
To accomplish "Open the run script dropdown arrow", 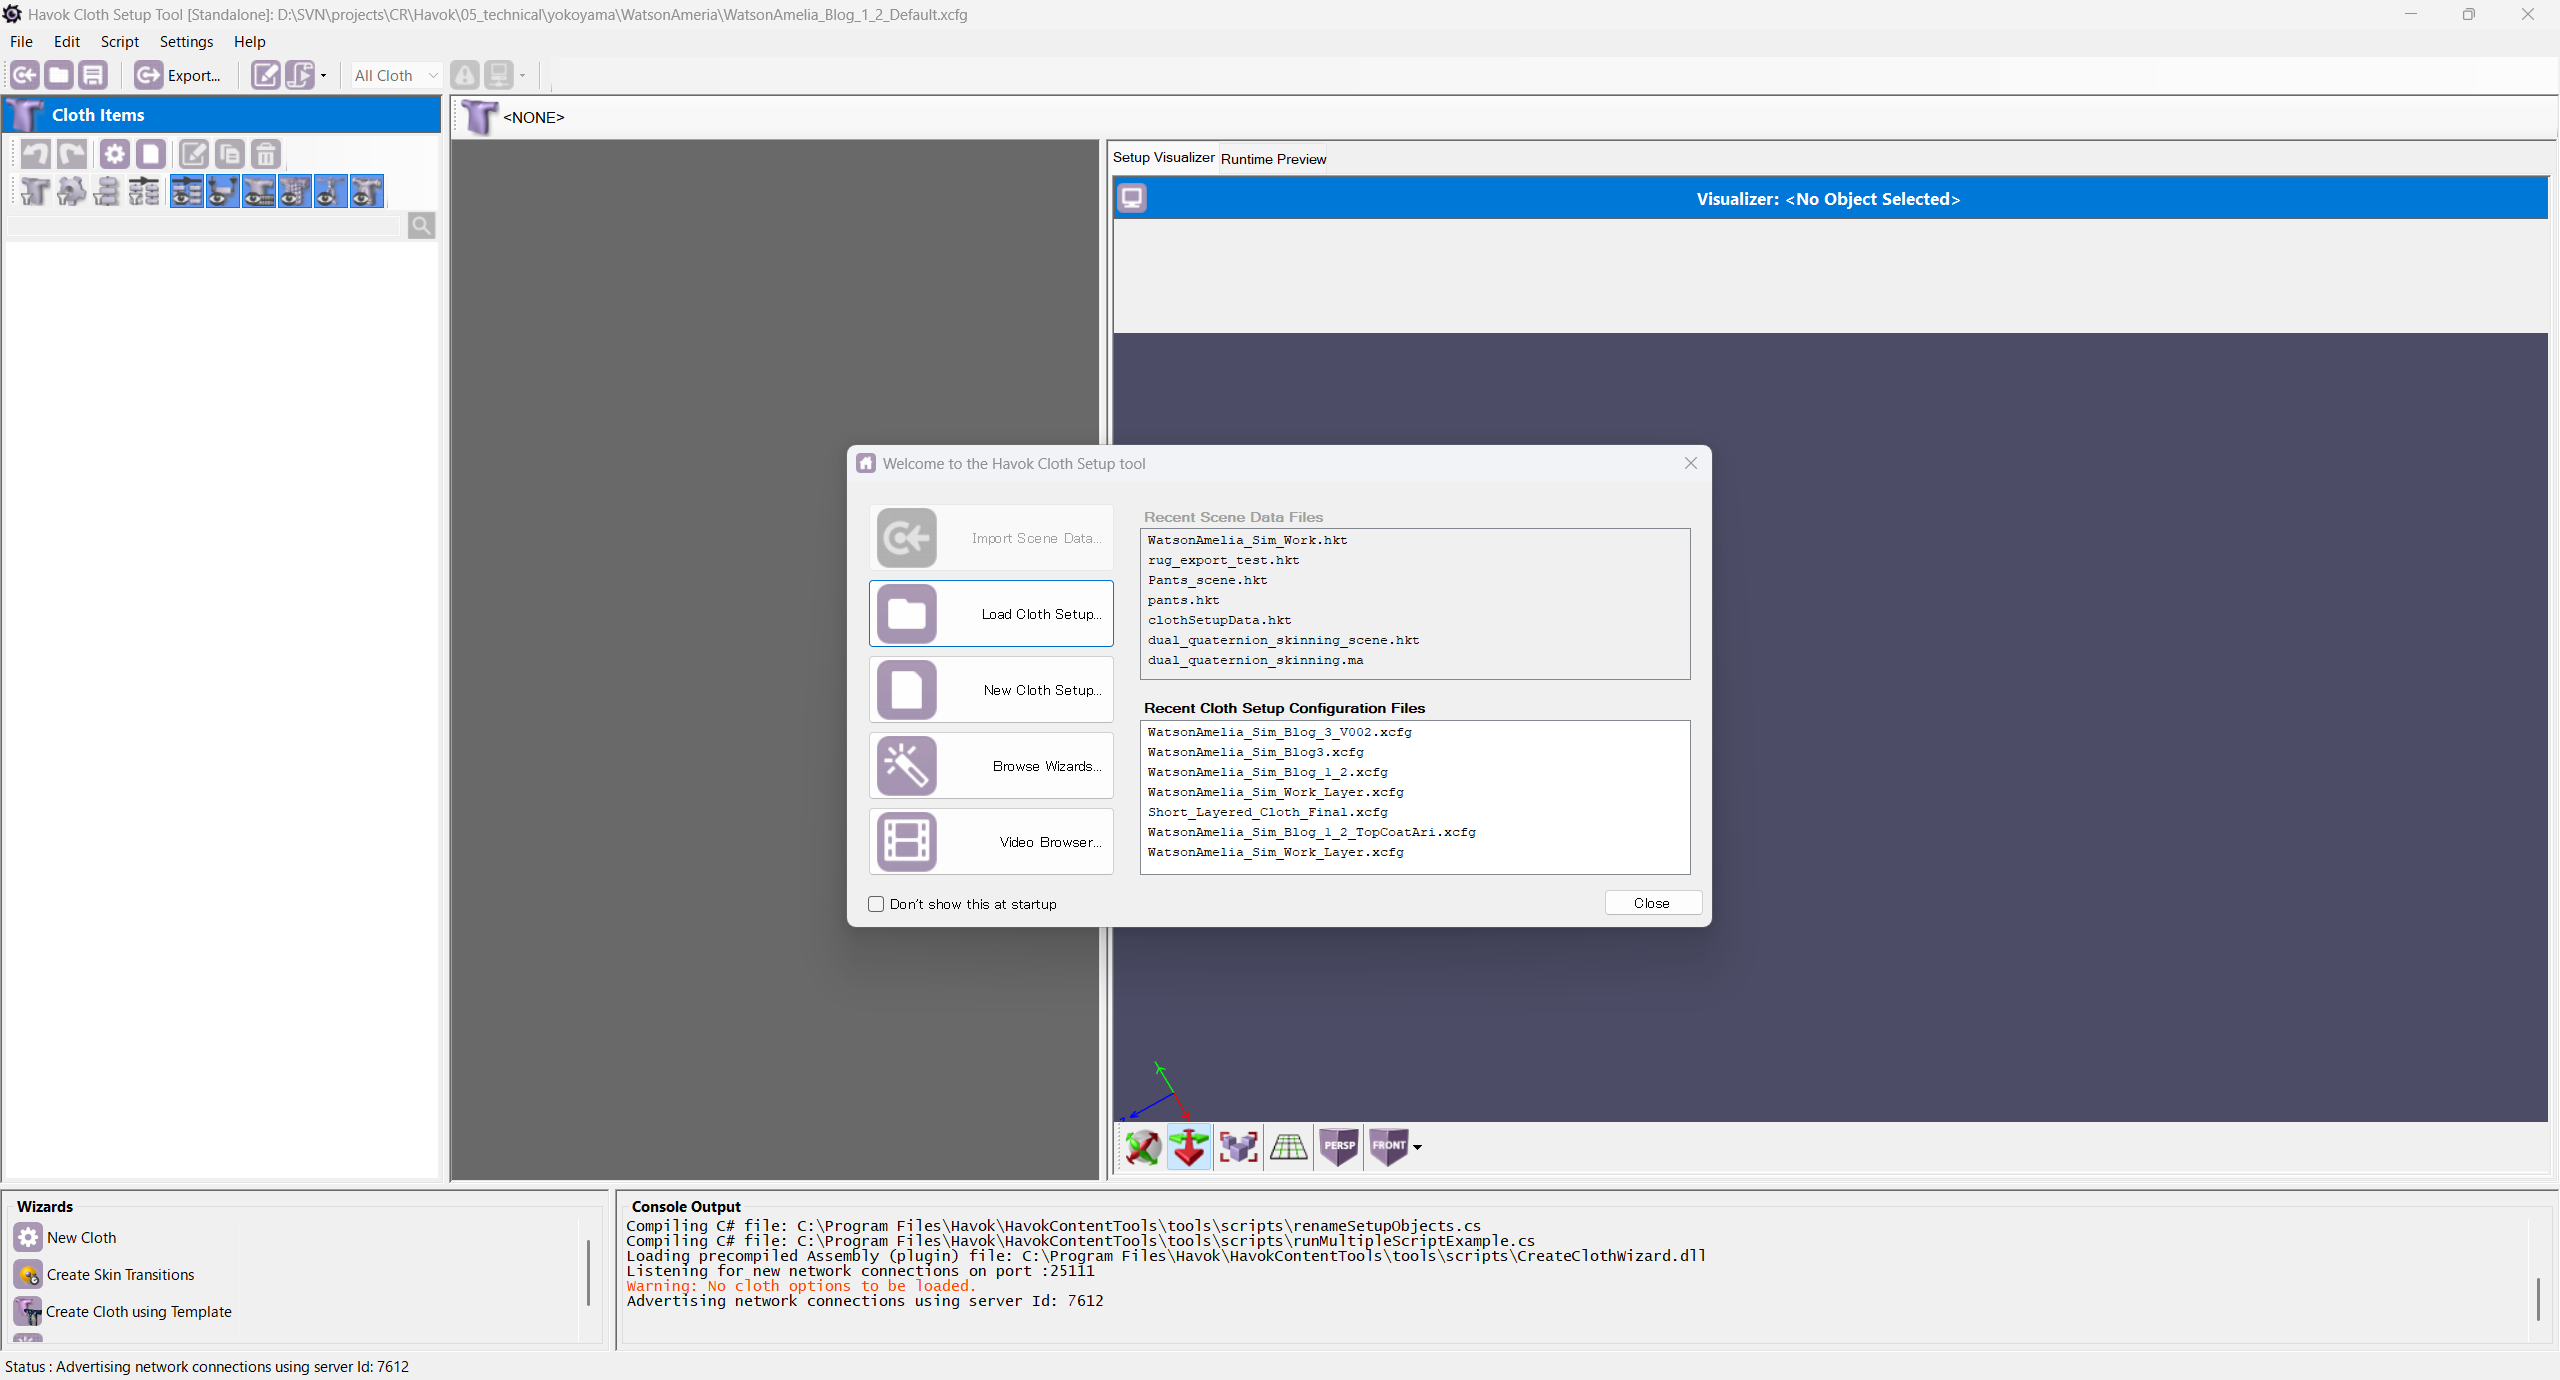I will click(323, 76).
